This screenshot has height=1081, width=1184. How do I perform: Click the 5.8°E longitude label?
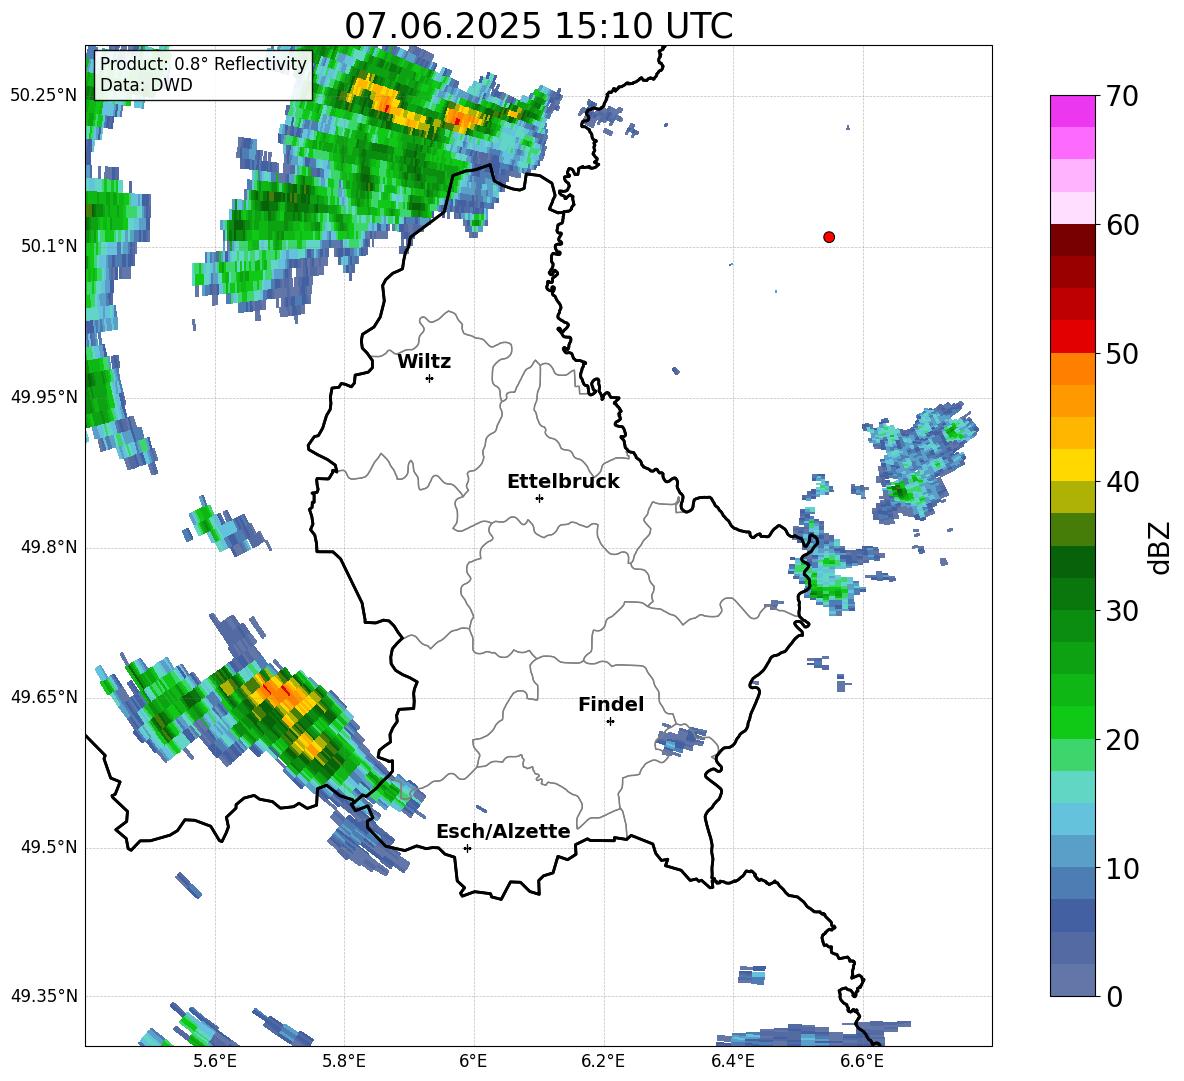(x=344, y=1061)
